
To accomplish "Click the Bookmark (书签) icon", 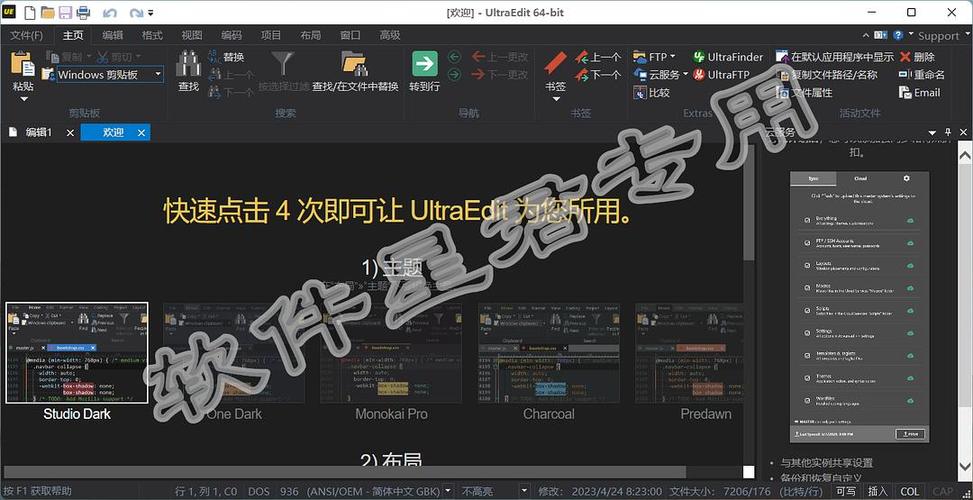I will coord(555,64).
